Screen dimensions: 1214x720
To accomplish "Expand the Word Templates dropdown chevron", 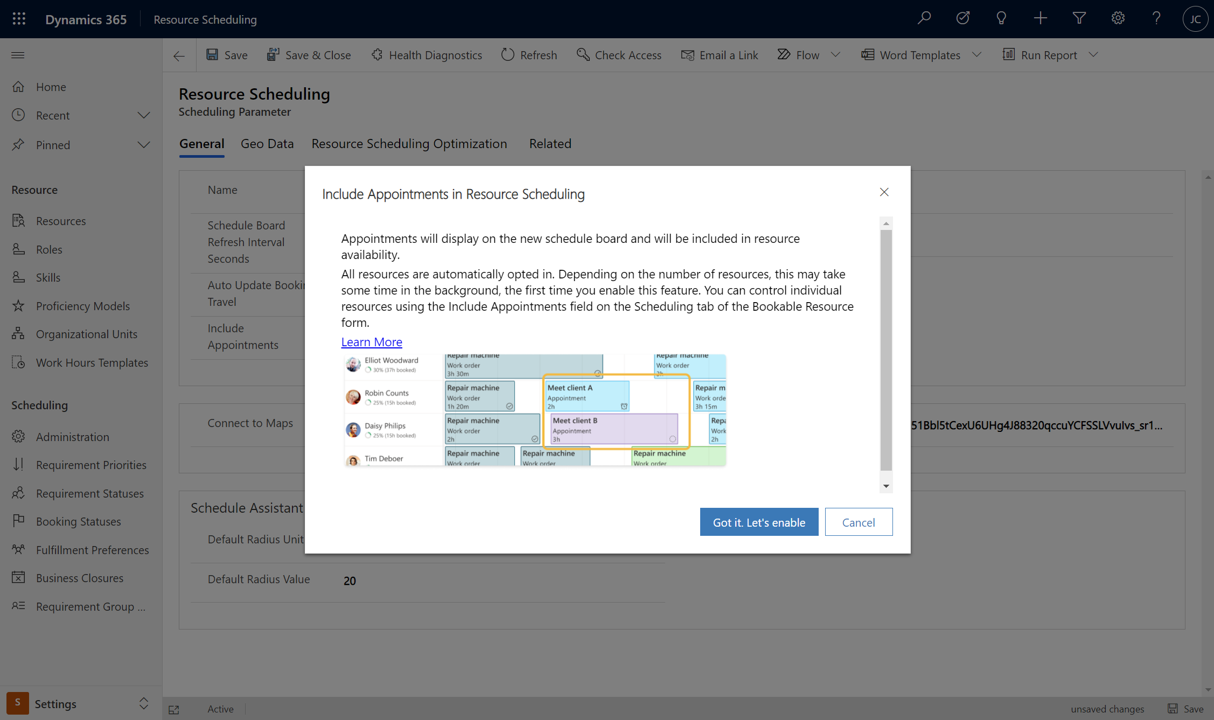I will [977, 55].
